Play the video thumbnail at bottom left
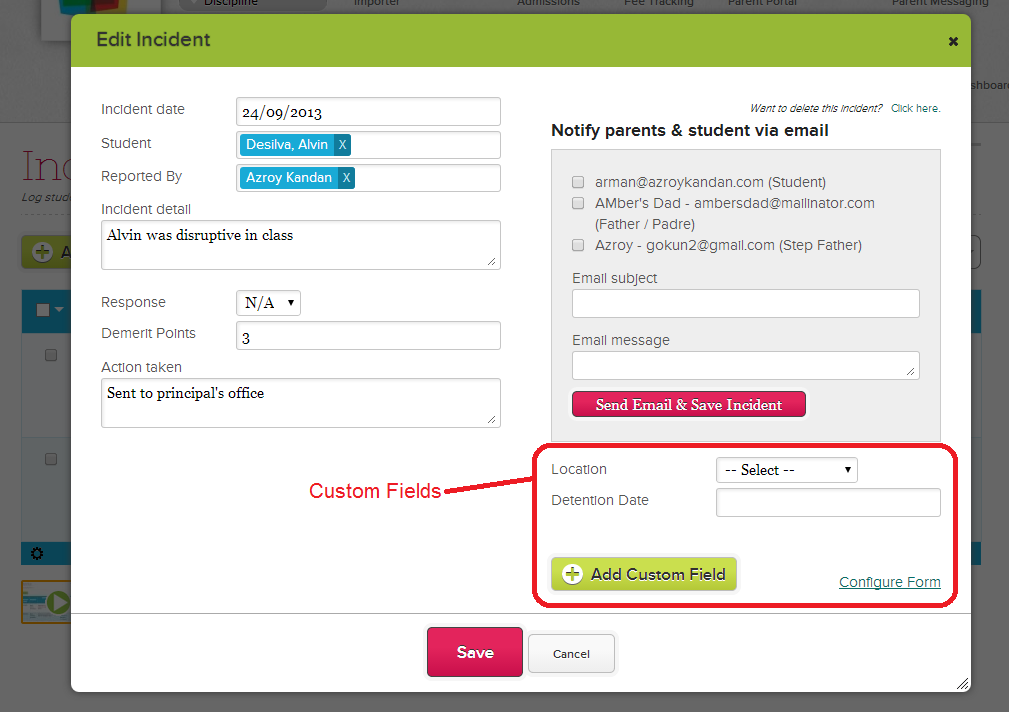Screen dimensions: 1009x712 tap(58, 602)
